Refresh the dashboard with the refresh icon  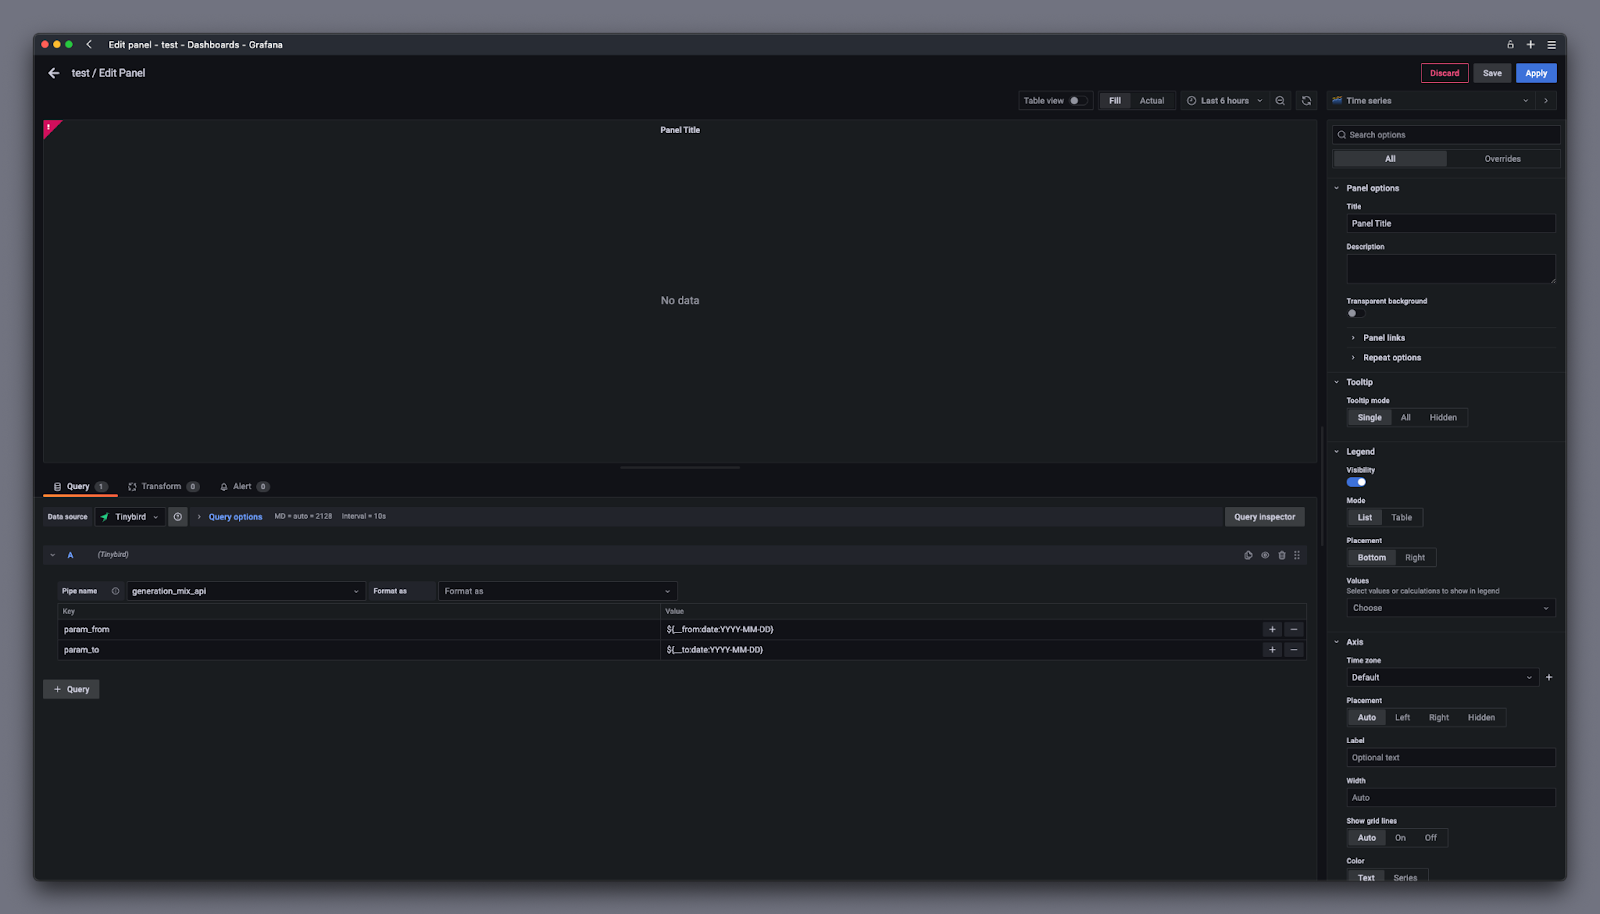coord(1306,101)
